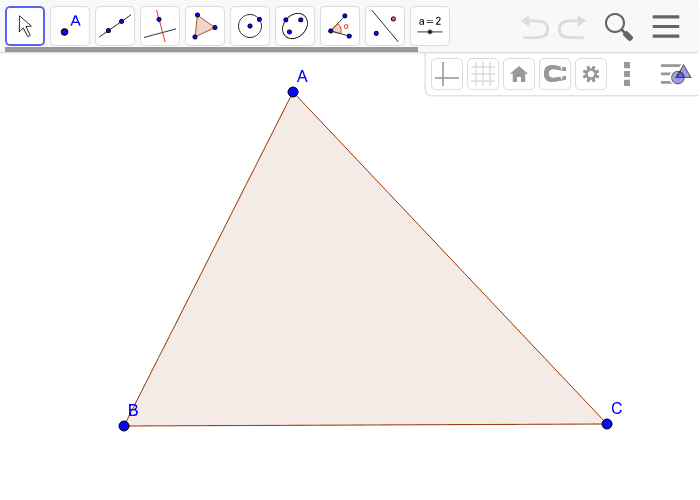Toggle the grid display
700x500 pixels.
tap(483, 74)
